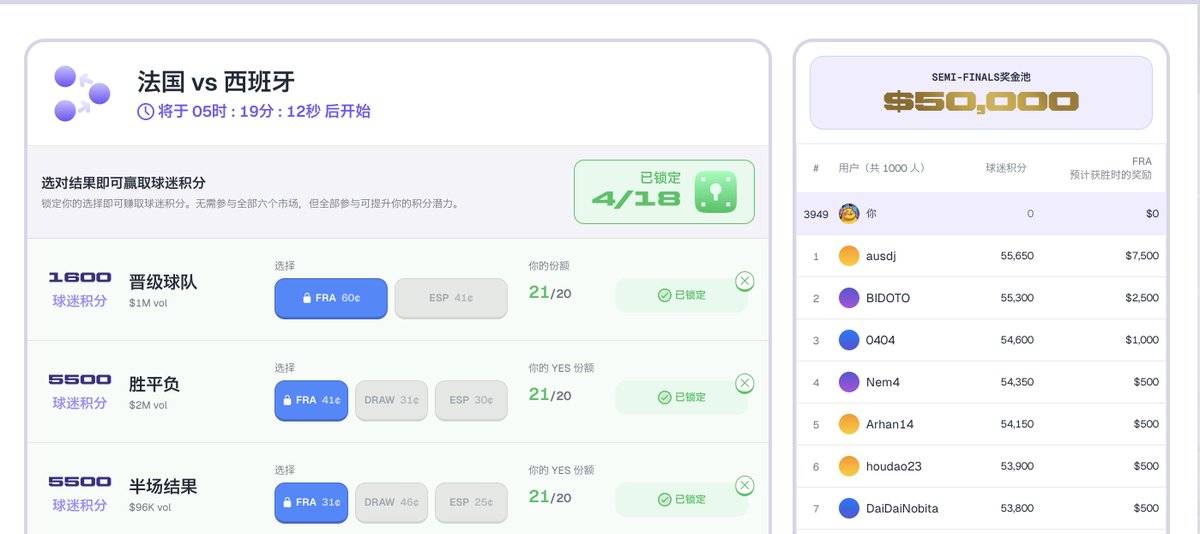Image resolution: width=1200 pixels, height=534 pixels.
Task: Click BIDOTO's $2,500 reward amount
Action: (1141, 298)
